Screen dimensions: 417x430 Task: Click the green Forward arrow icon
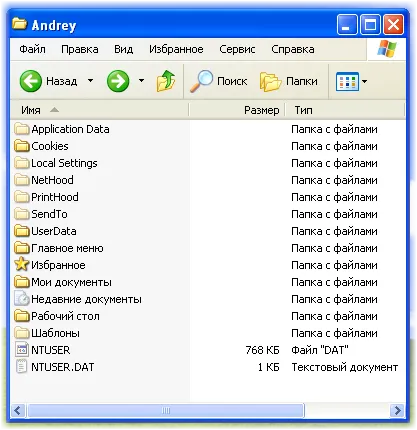tap(118, 81)
